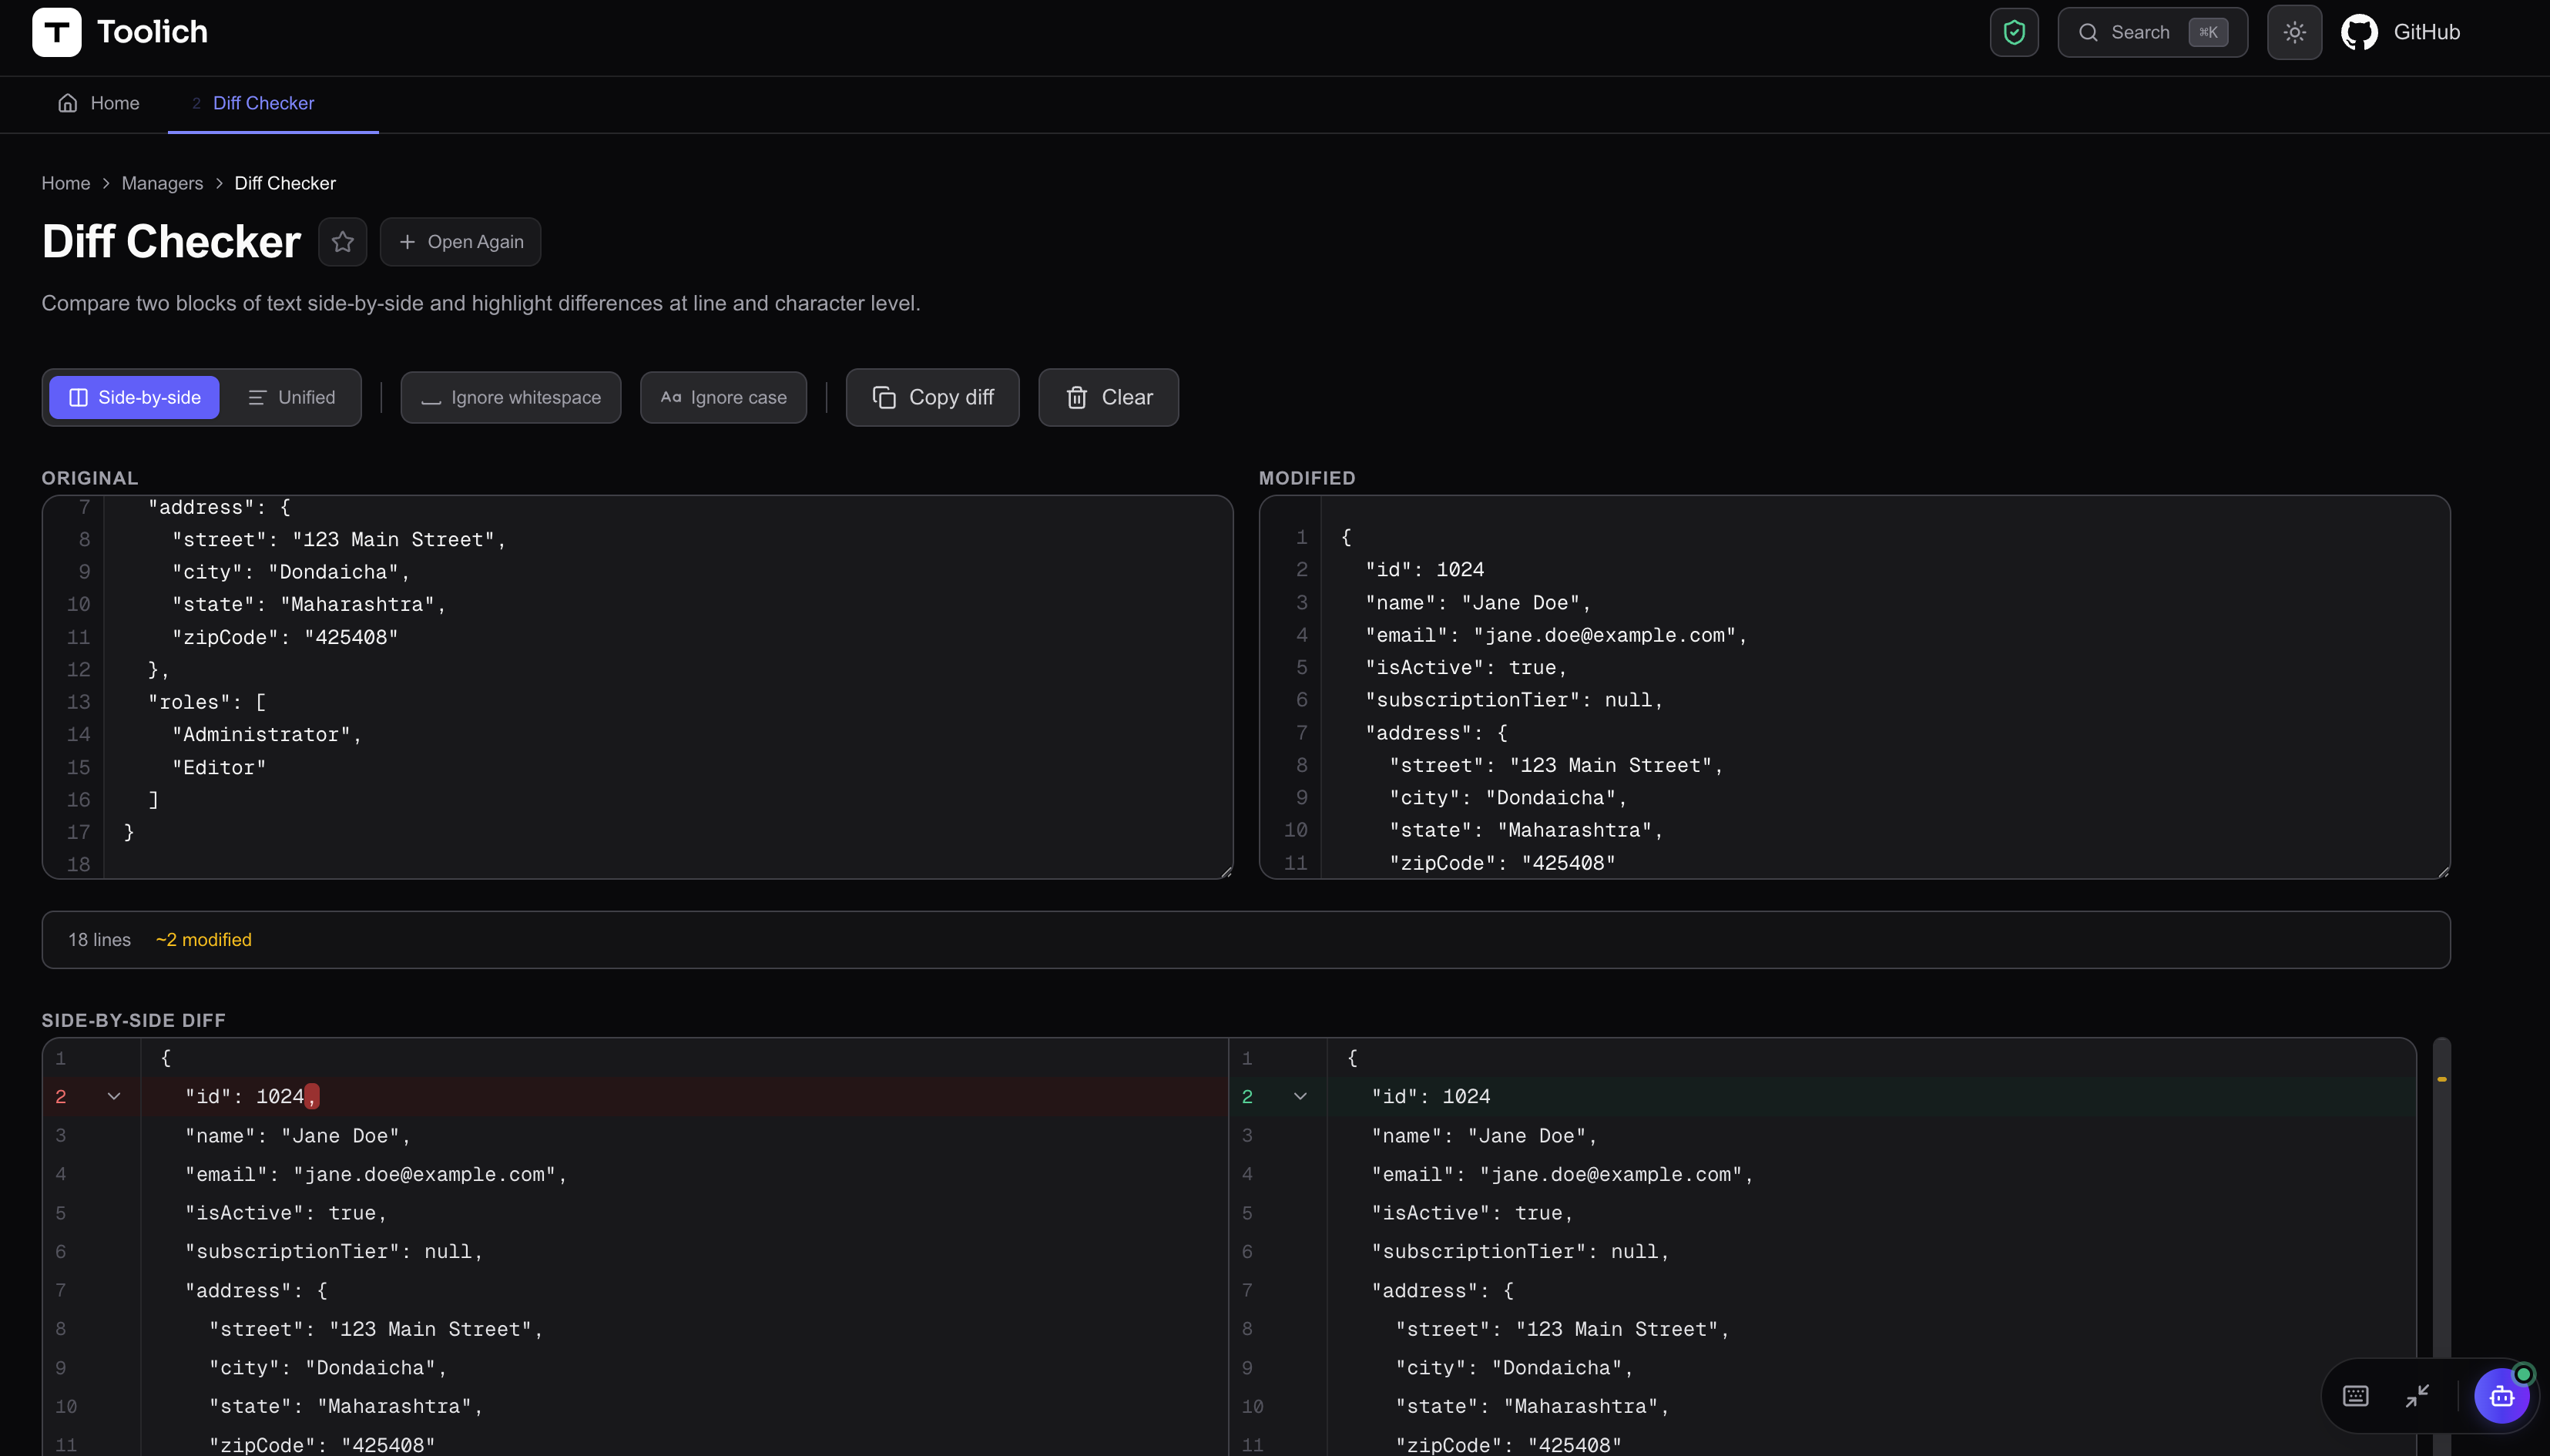Viewport: 2550px width, 1456px height.
Task: Toggle the sun theme icon
Action: [x=2294, y=32]
